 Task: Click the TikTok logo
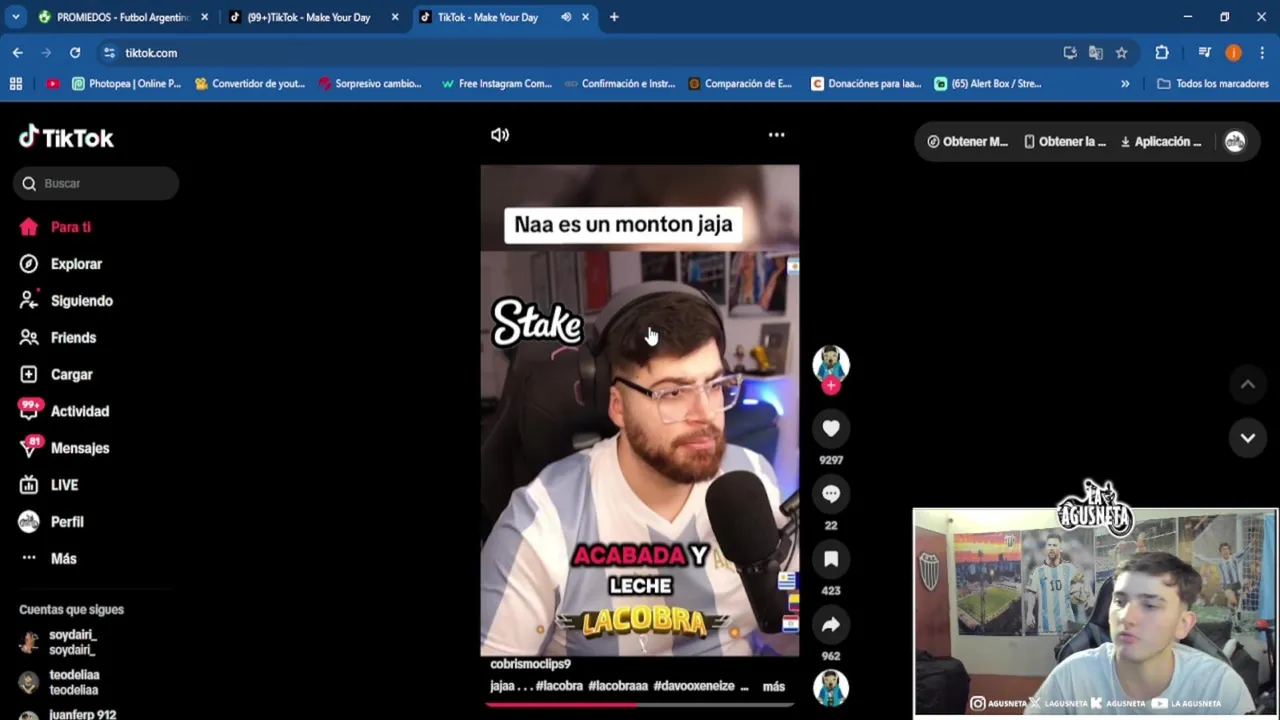pos(66,137)
